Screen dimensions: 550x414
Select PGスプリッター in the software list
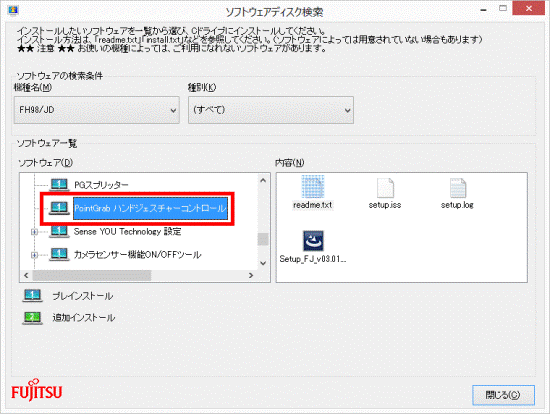(x=101, y=185)
